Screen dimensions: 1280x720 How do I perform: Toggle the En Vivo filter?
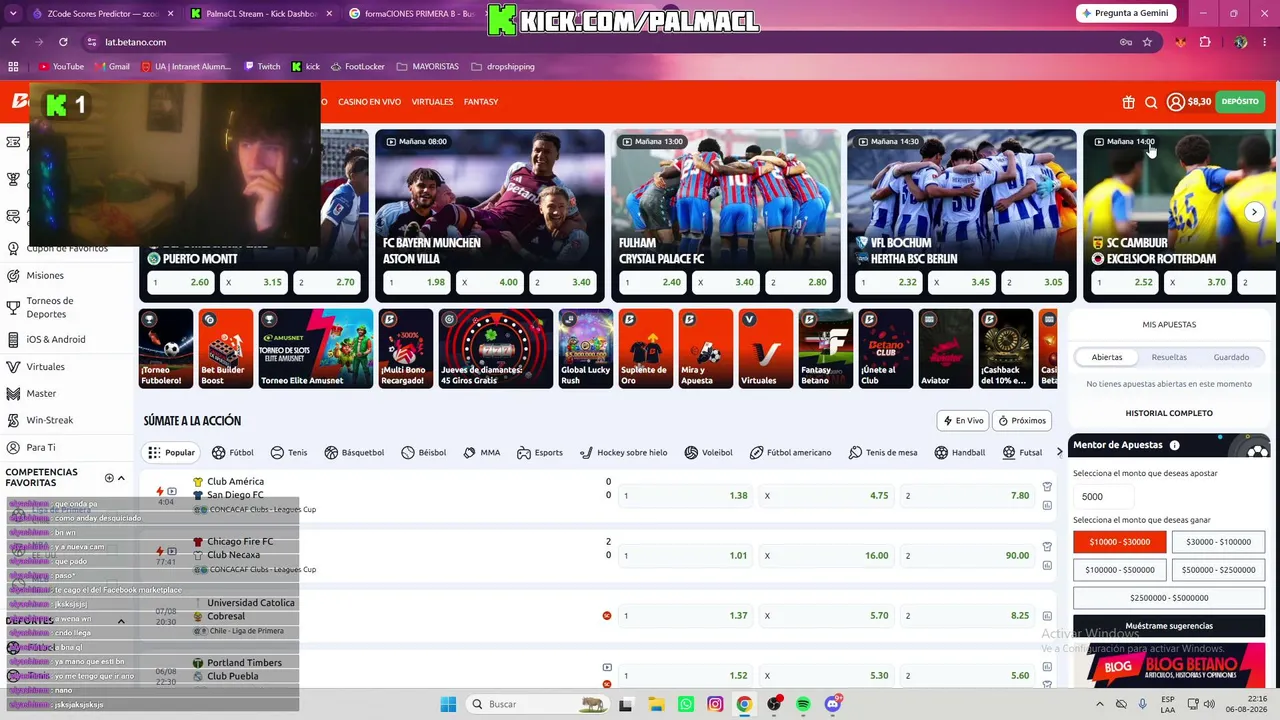(x=962, y=421)
